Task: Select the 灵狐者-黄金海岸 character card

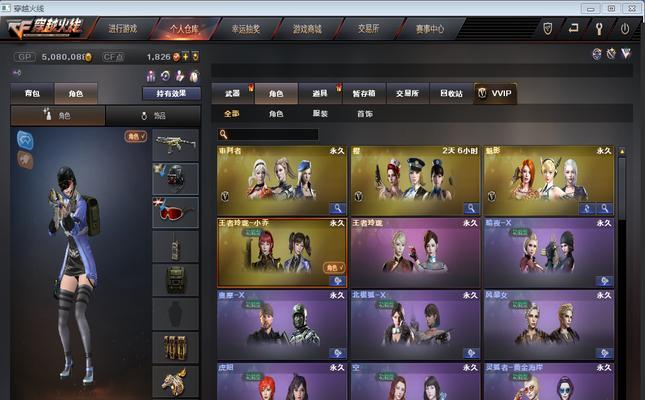Action: click(549, 381)
